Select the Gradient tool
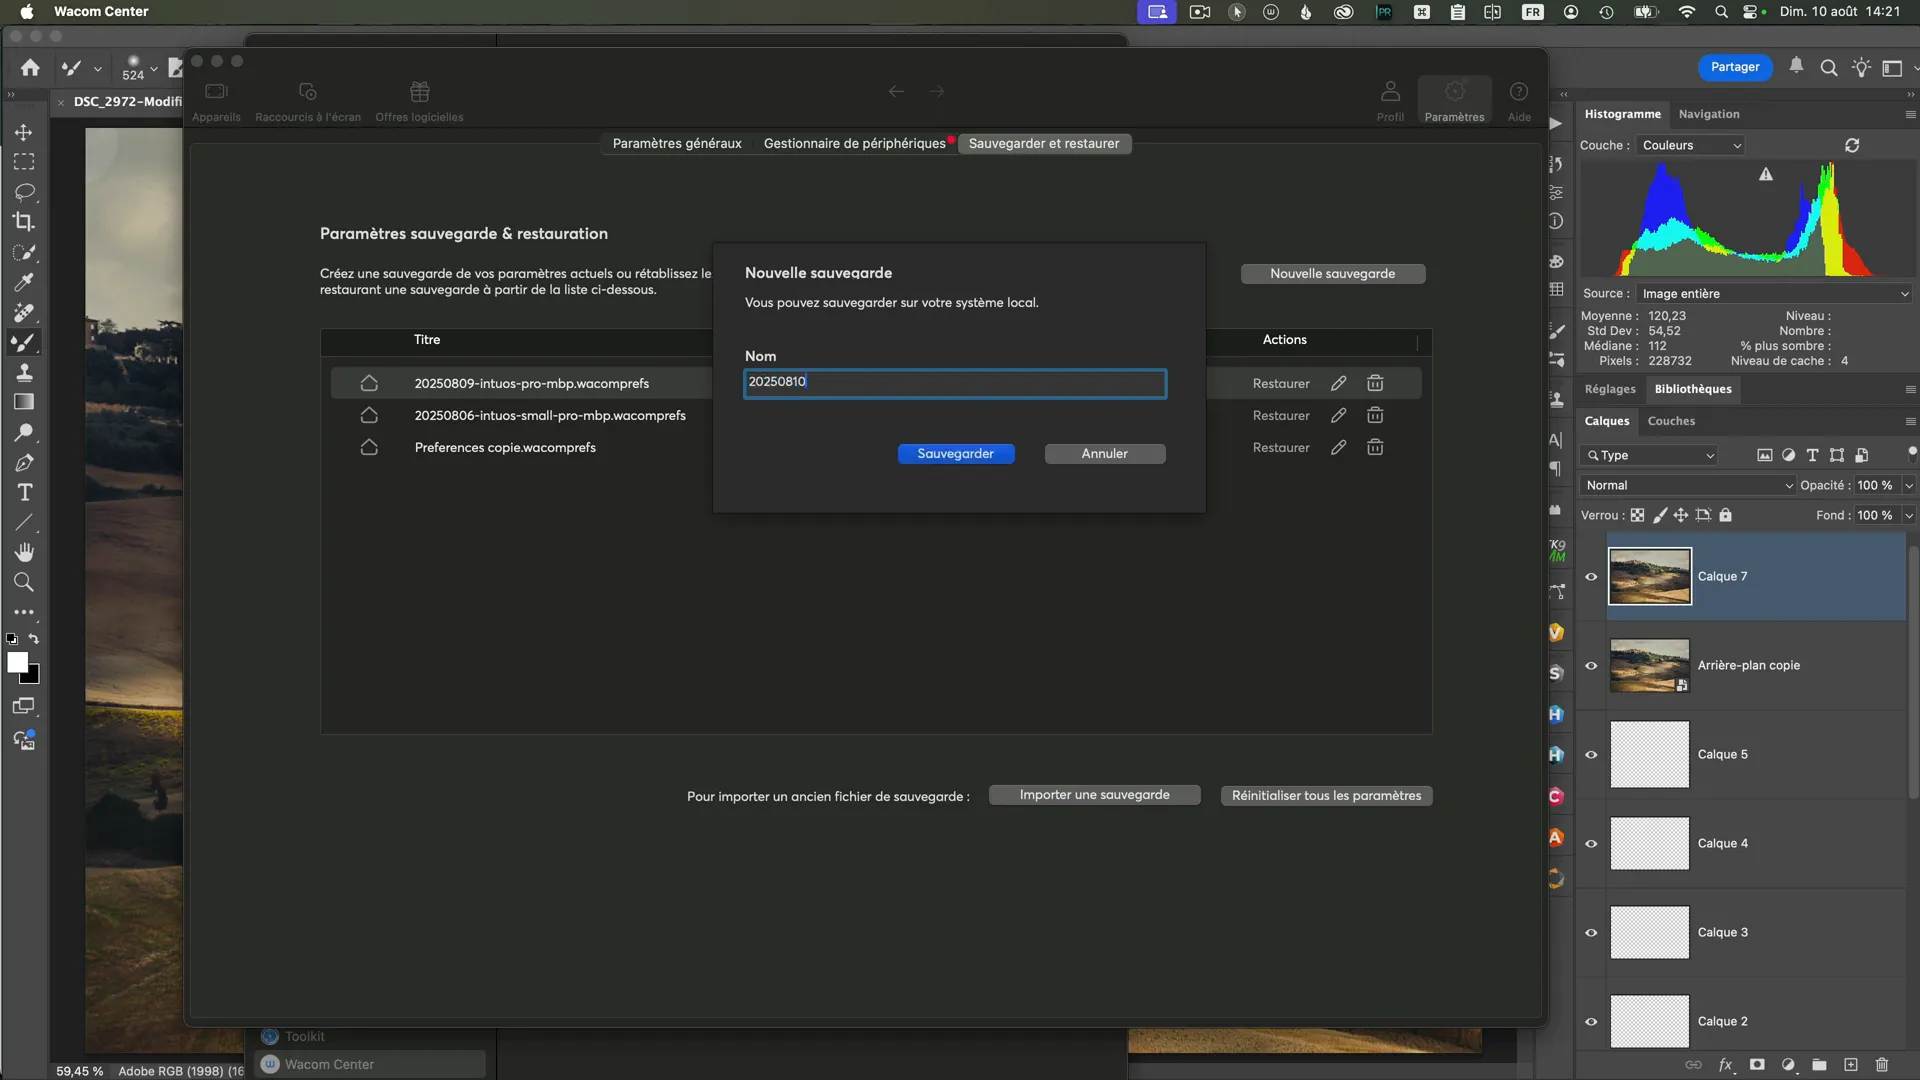 click(x=24, y=402)
